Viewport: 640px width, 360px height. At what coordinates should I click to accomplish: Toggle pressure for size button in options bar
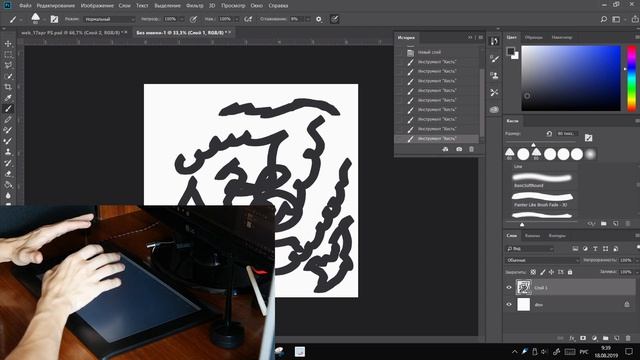[334, 19]
